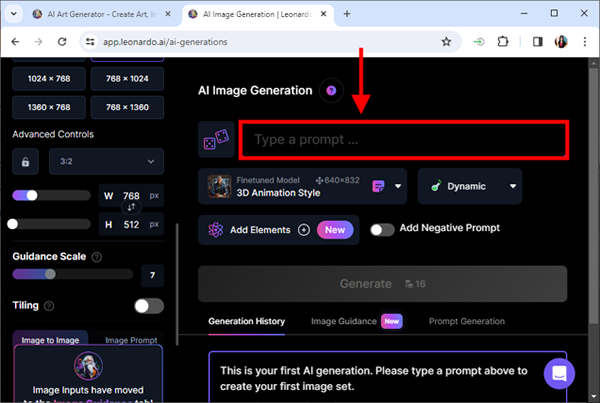The image size is (600, 403).
Task: Switch to Prompt Generation tab
Action: (466, 321)
